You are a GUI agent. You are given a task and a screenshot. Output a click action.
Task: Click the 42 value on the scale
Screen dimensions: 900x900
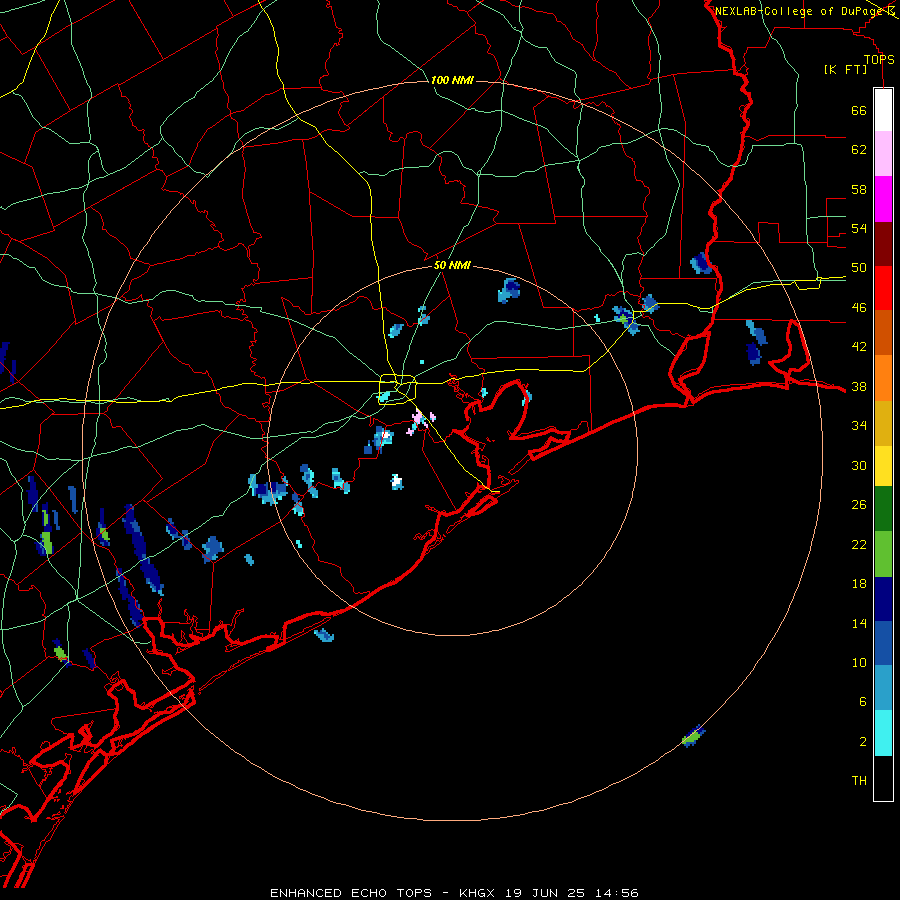(859, 347)
